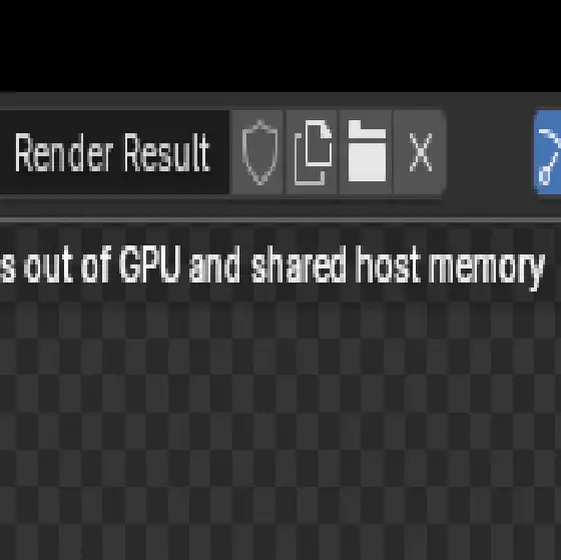Toggle fake user shield for Render Result

click(x=259, y=152)
